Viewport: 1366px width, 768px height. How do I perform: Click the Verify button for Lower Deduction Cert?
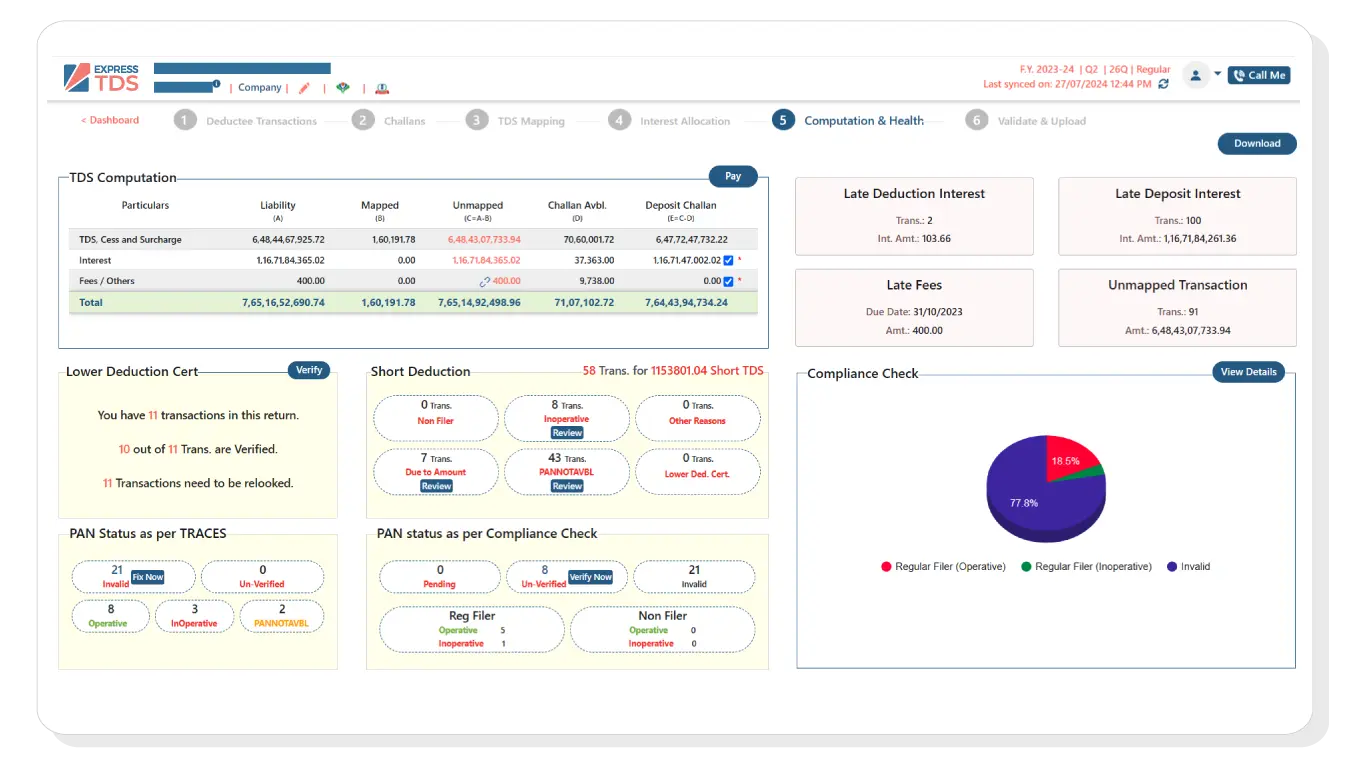click(x=309, y=370)
